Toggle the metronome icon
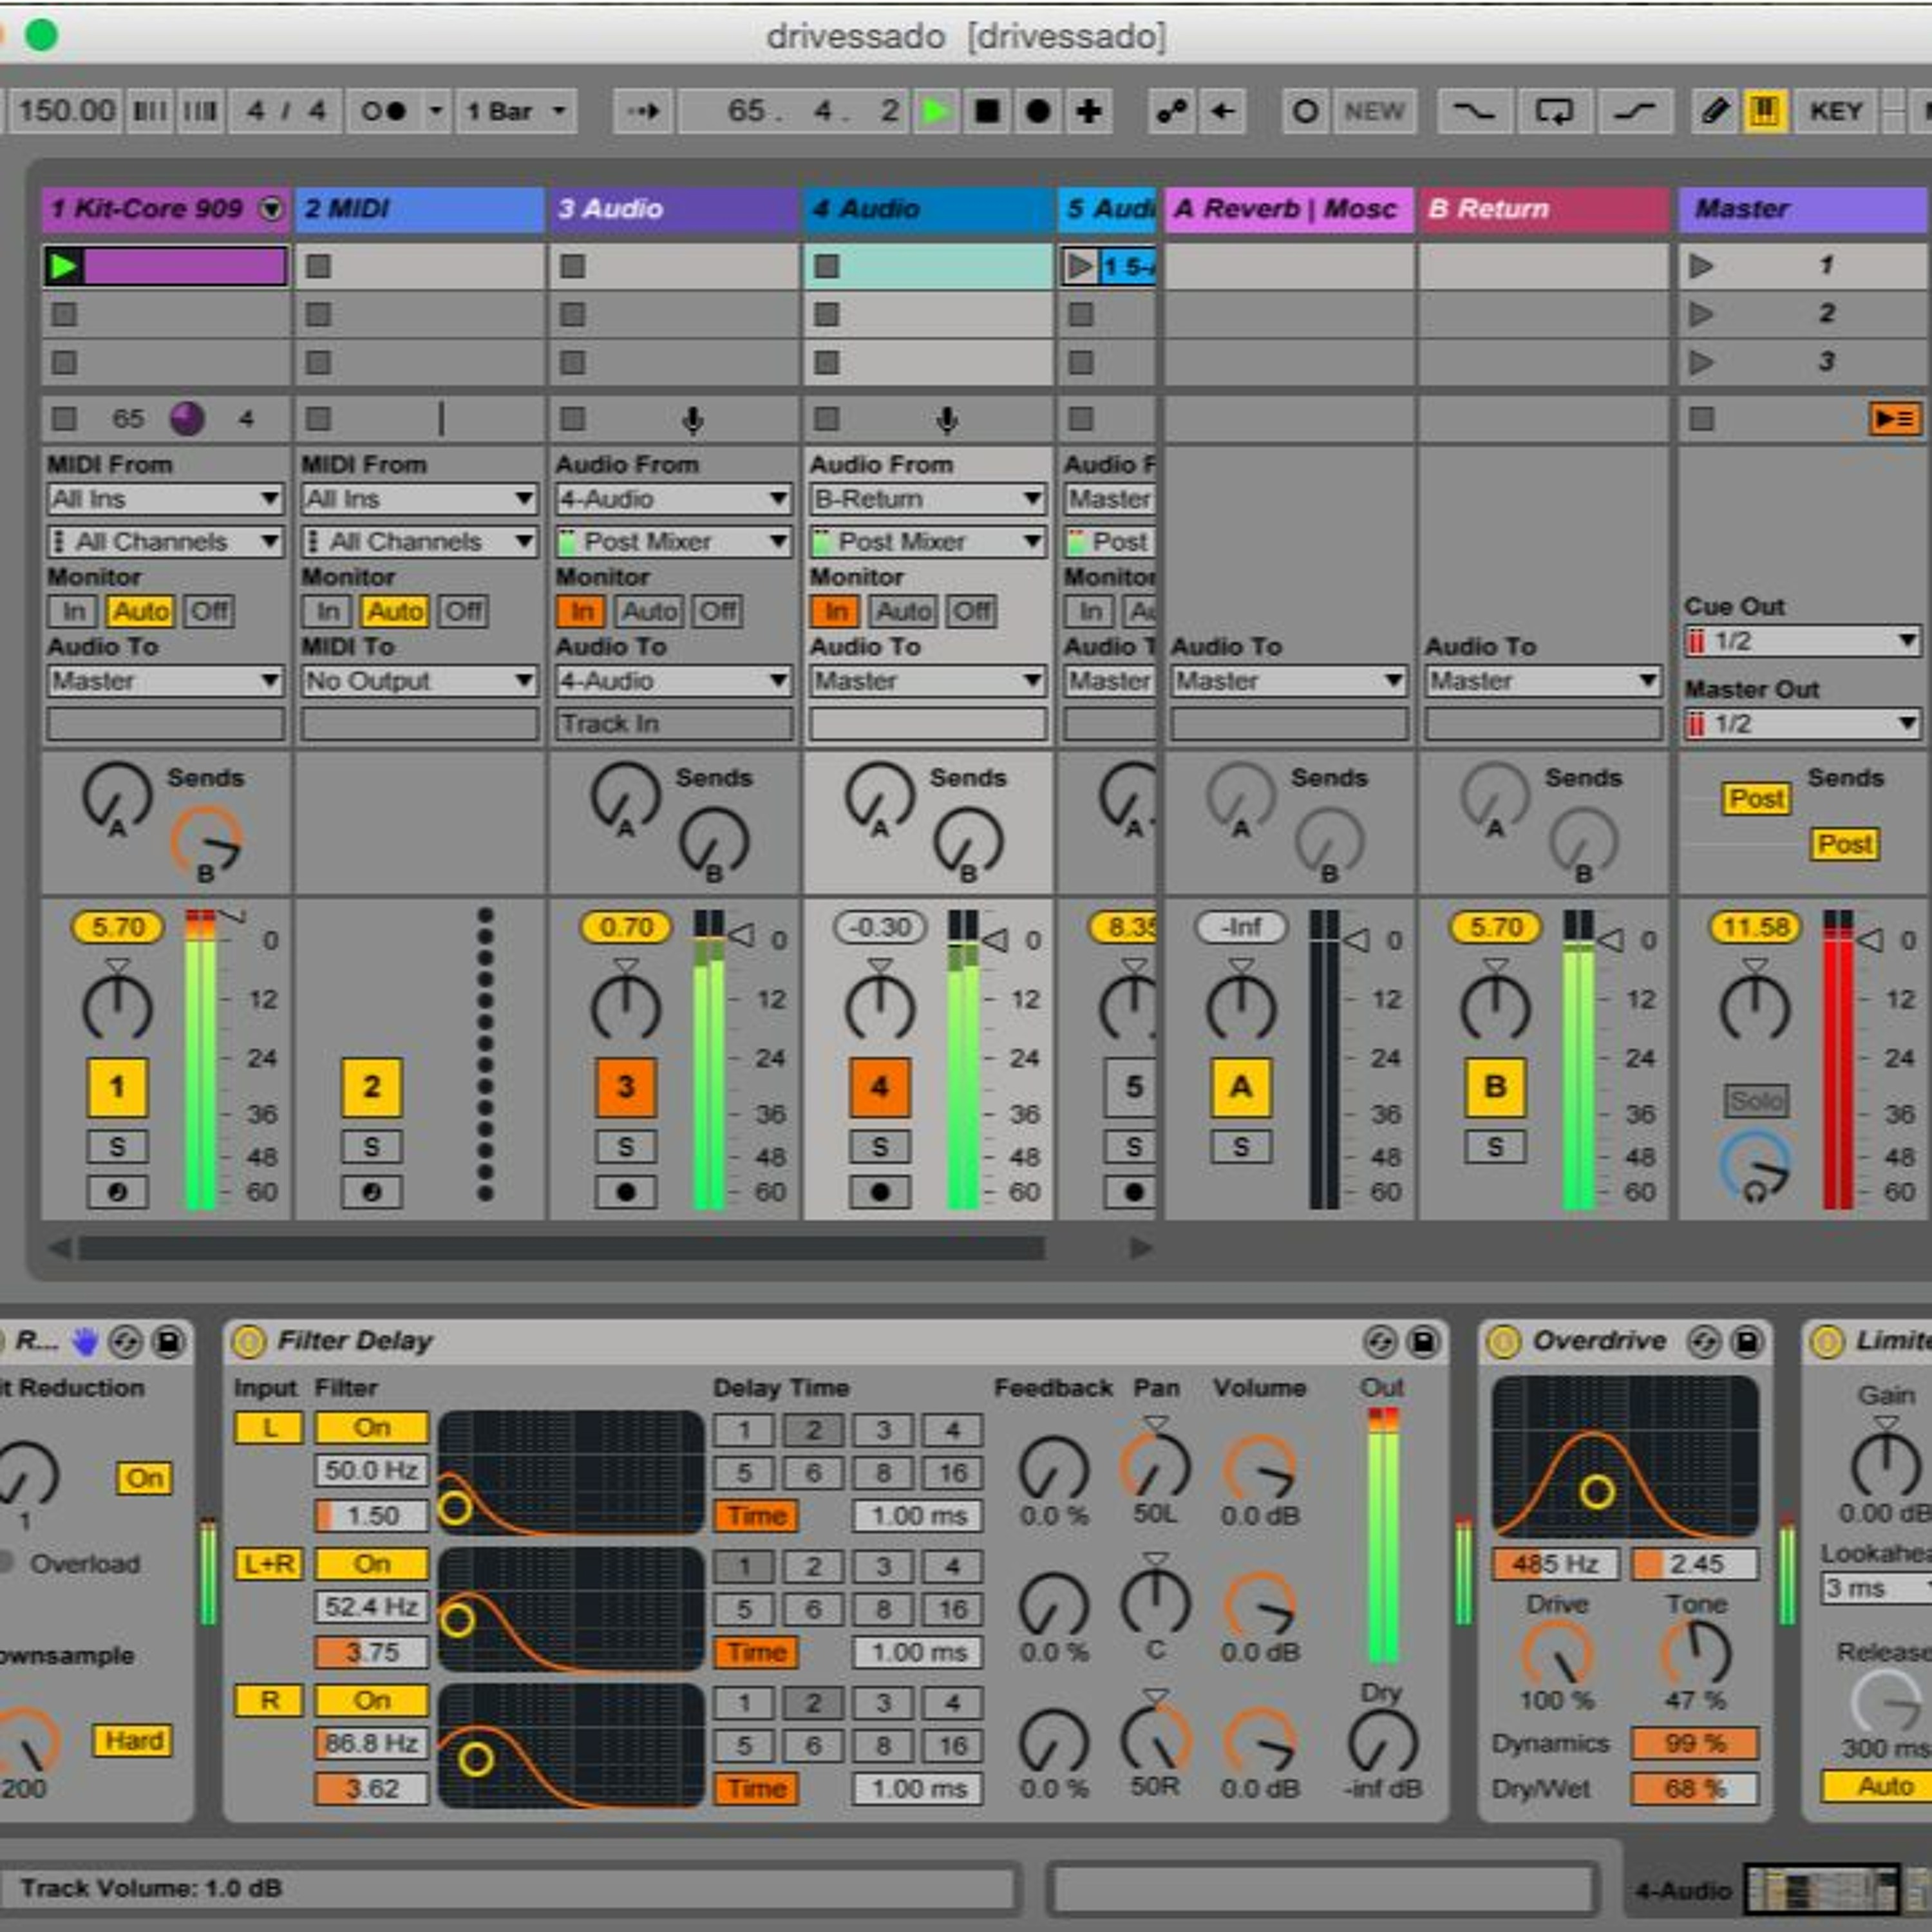This screenshot has height=1932, width=1932. 383,111
